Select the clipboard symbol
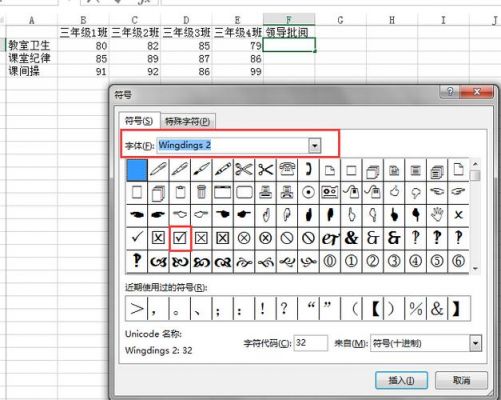 click(180, 192)
